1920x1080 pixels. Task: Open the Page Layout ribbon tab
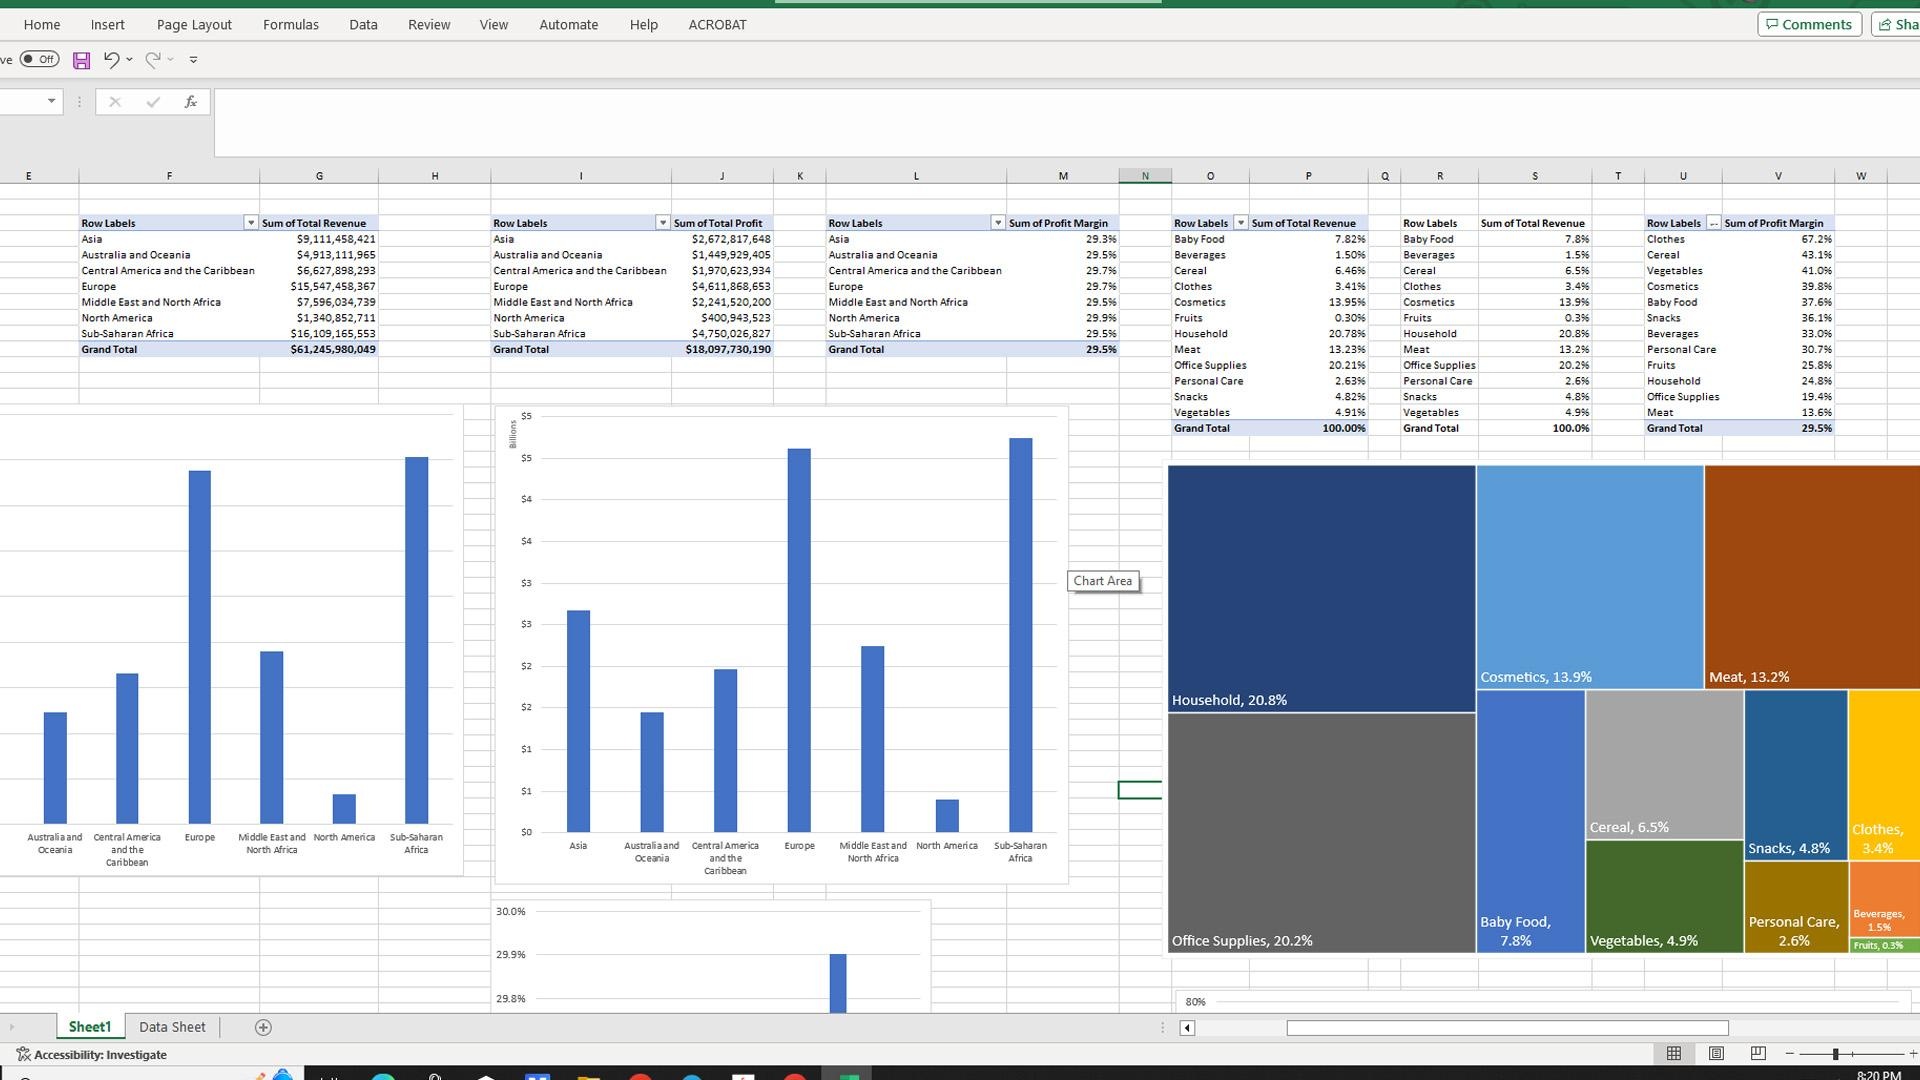click(194, 25)
